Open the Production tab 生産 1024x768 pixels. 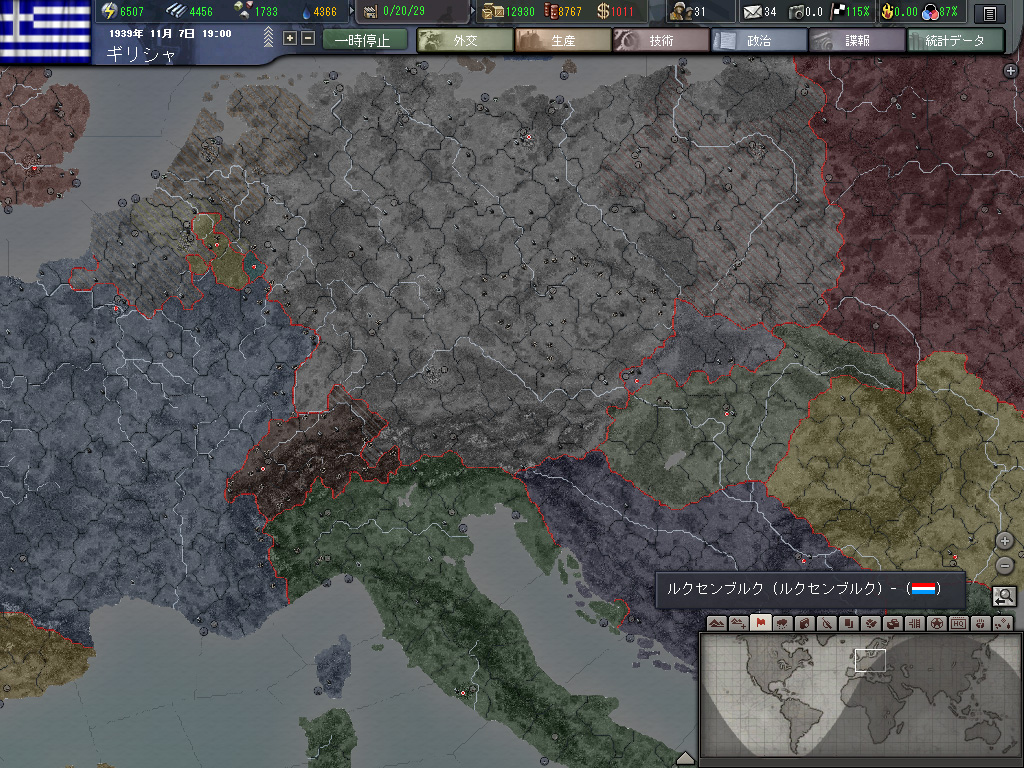tap(563, 40)
